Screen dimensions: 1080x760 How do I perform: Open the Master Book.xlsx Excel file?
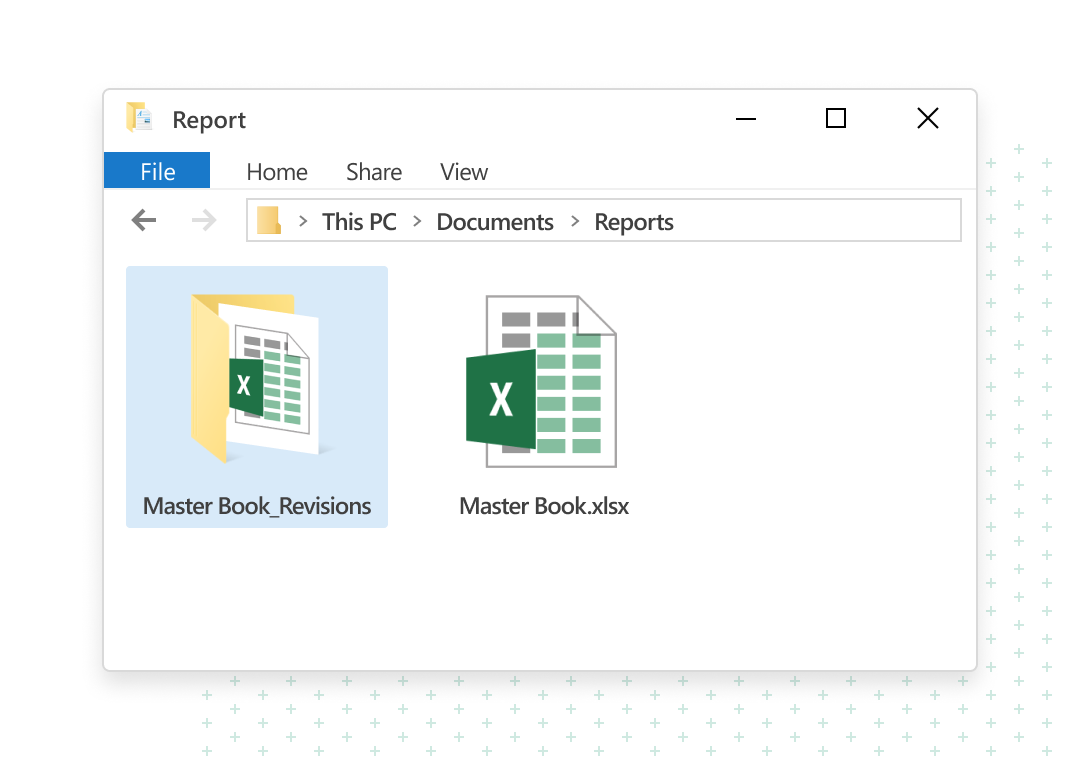click(543, 380)
